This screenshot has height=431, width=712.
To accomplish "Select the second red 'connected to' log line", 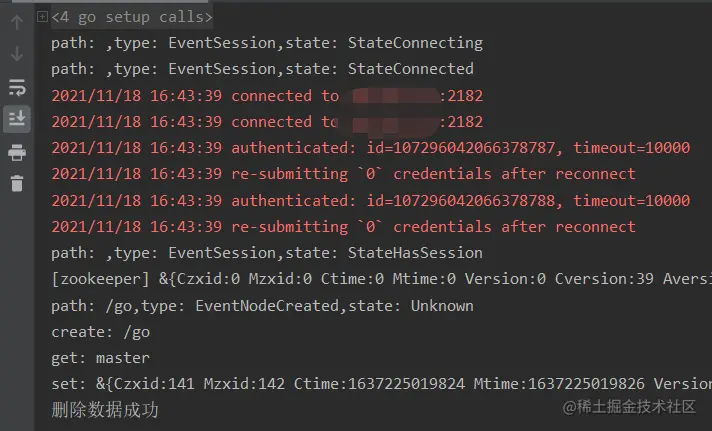I will point(267,122).
